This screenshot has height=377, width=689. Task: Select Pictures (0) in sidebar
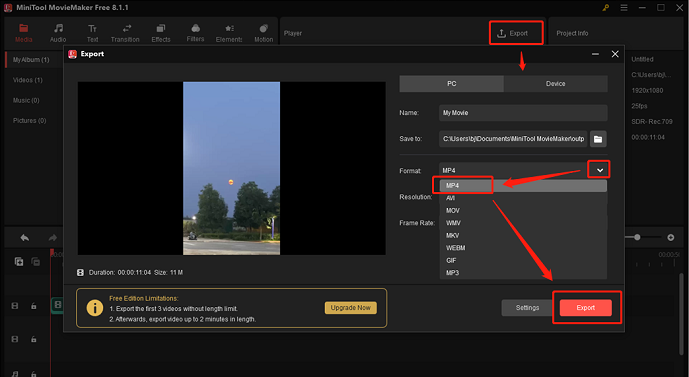29,120
